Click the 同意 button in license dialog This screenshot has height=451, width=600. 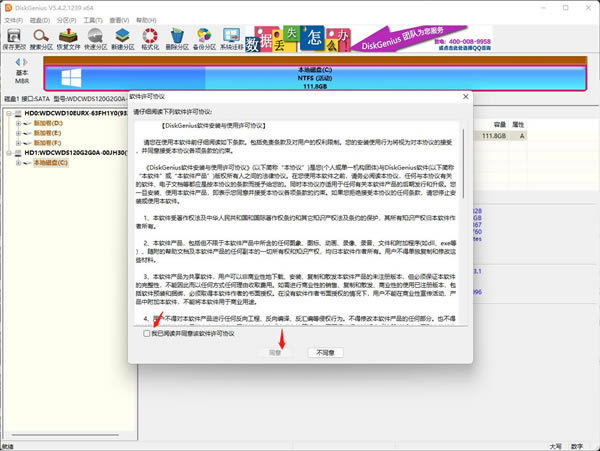[275, 352]
